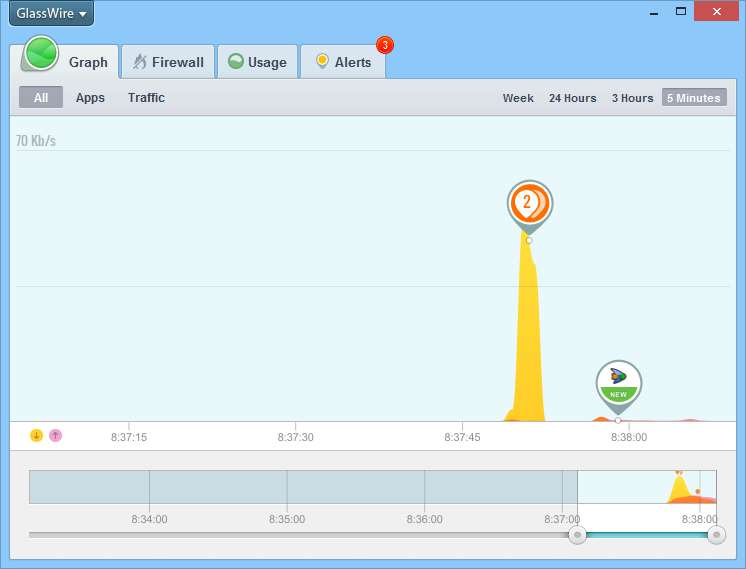Set time range to Week
This screenshot has height=569, width=746.
[518, 98]
